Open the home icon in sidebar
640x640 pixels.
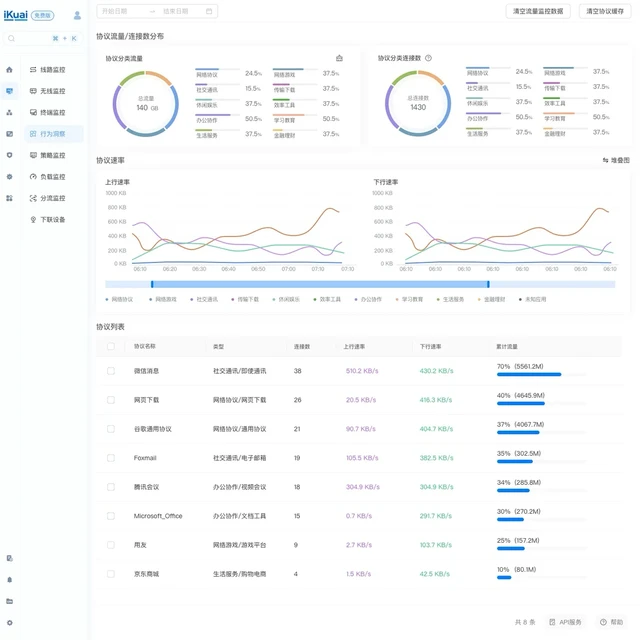coord(9,70)
